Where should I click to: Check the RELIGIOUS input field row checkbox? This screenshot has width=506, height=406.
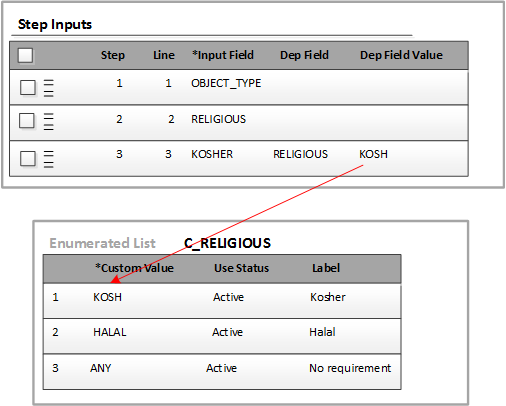[x=27, y=120]
